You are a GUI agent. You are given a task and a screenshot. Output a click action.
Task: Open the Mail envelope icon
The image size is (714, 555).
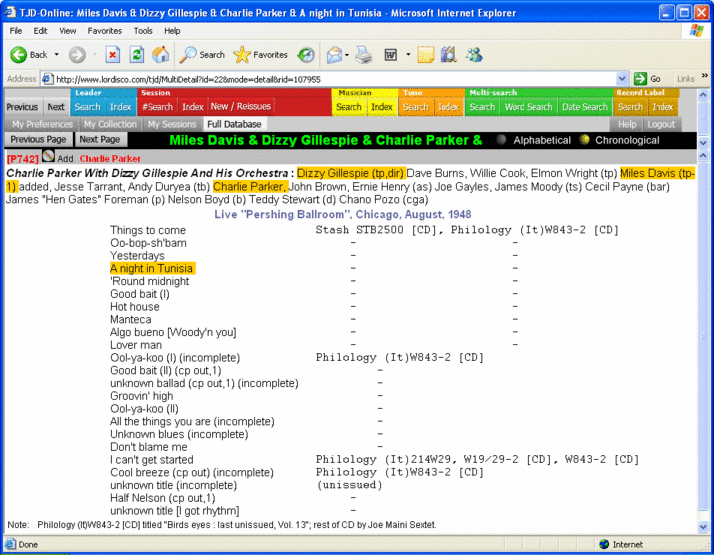click(334, 55)
